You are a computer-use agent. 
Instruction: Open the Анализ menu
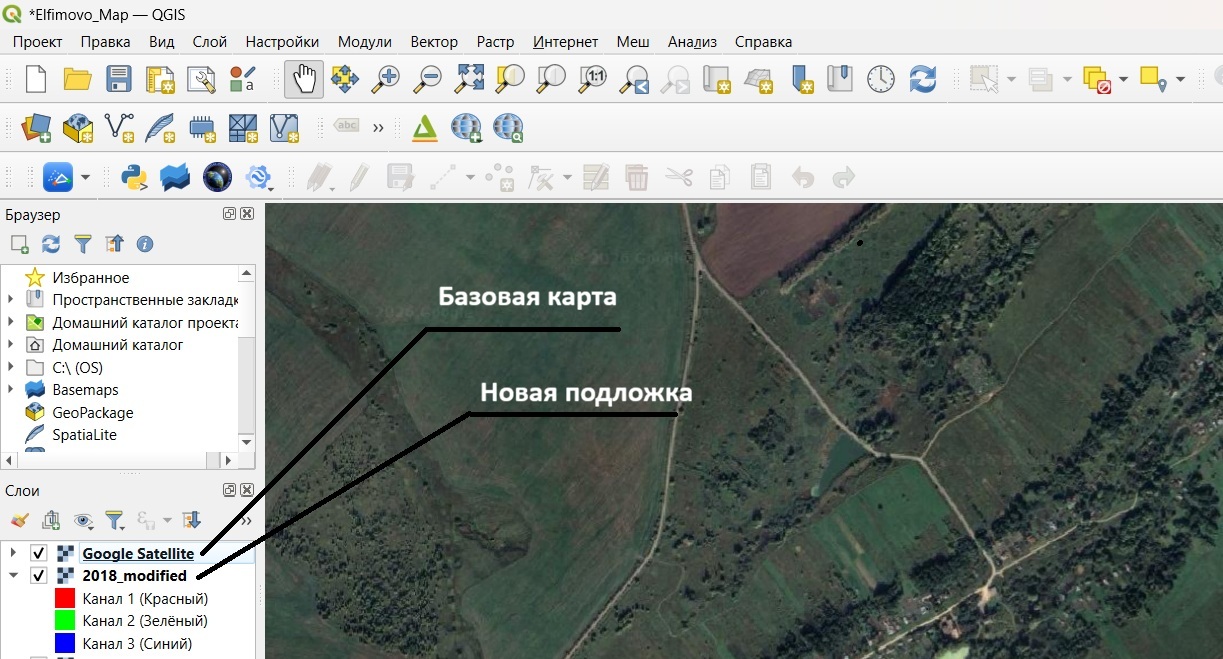click(x=693, y=41)
